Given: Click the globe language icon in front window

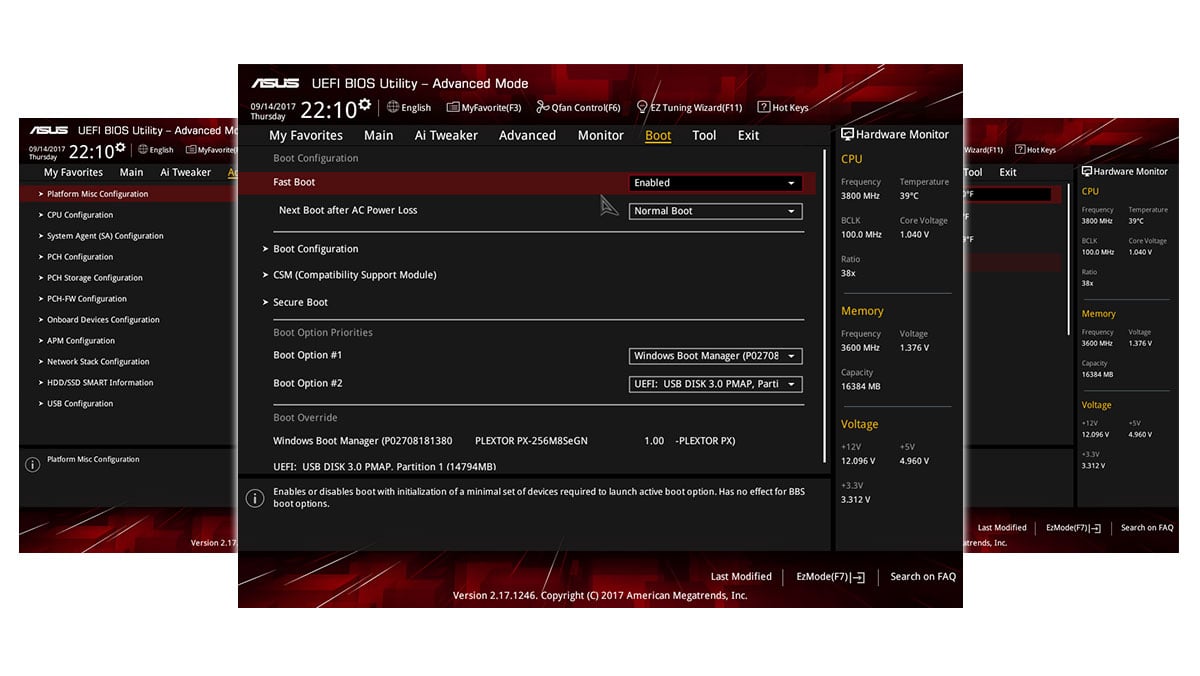Looking at the screenshot, I should [392, 107].
